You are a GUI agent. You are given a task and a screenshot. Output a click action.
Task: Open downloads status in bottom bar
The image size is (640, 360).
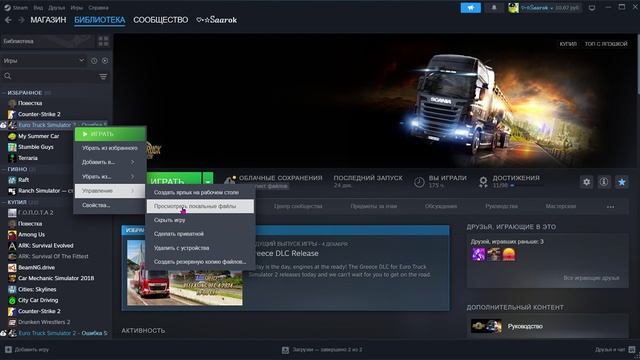tap(322, 349)
